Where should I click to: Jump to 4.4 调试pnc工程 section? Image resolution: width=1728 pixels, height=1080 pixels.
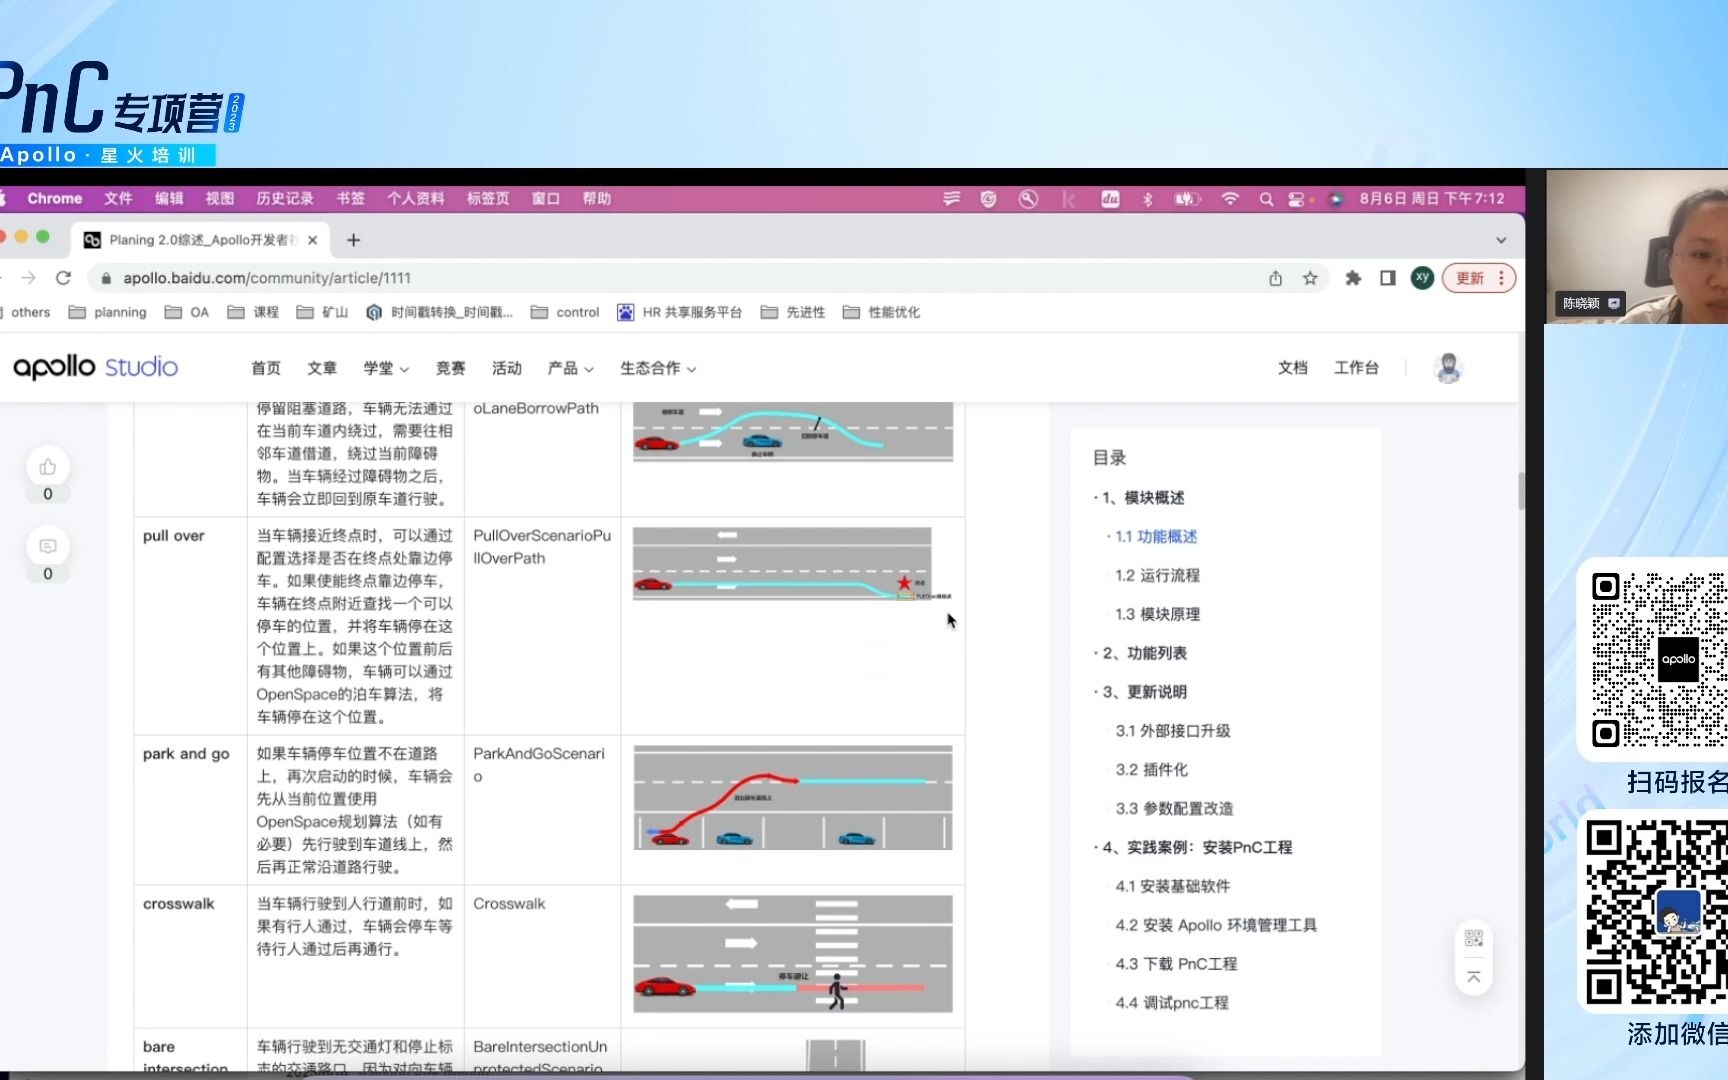(x=1172, y=1003)
